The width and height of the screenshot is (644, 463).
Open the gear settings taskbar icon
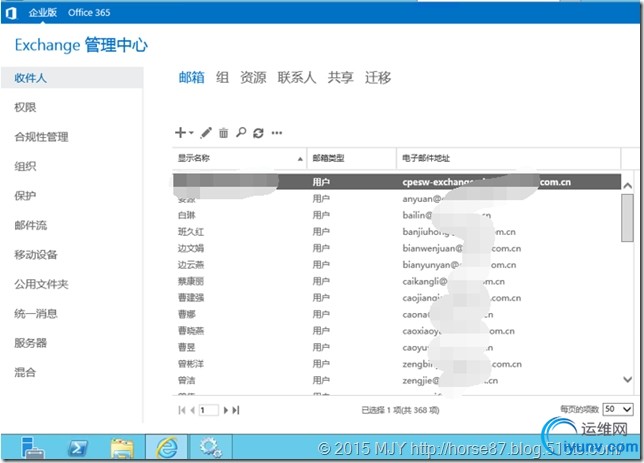click(x=210, y=447)
